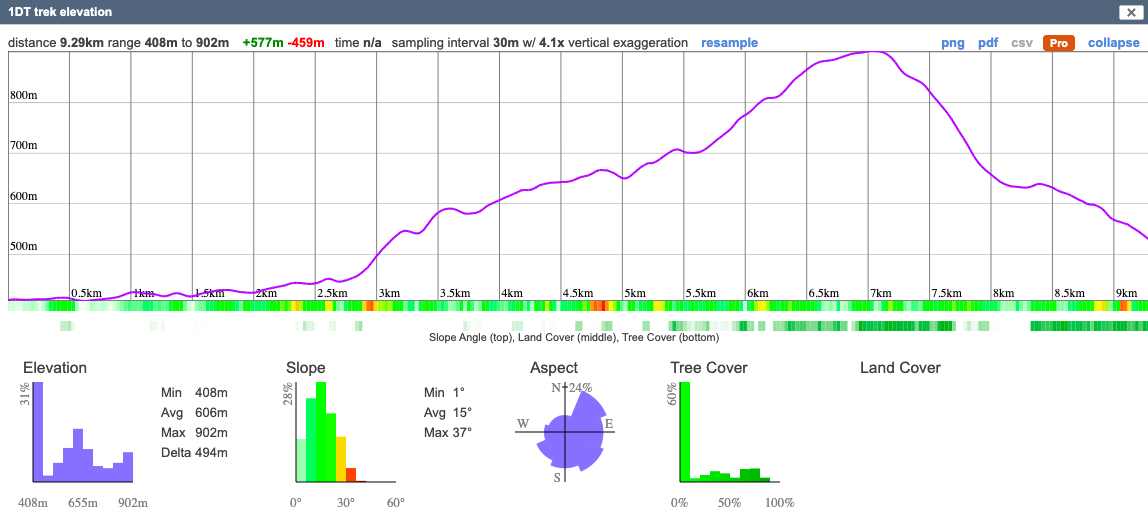The height and width of the screenshot is (514, 1148).
Task: Click the red bar in the Slope histogram
Action: coord(351,474)
